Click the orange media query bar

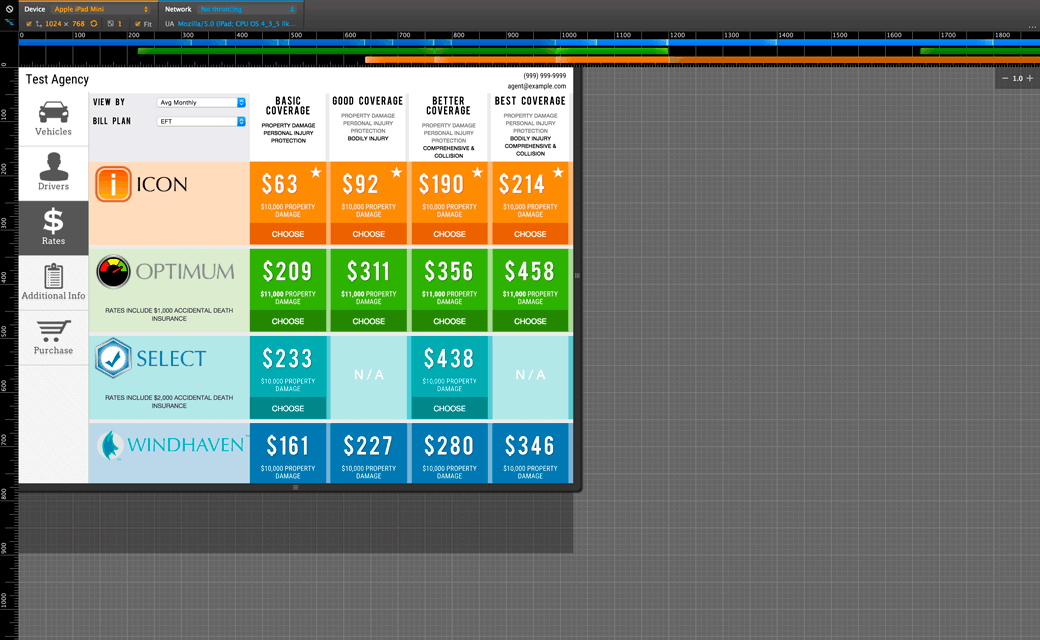point(702,60)
